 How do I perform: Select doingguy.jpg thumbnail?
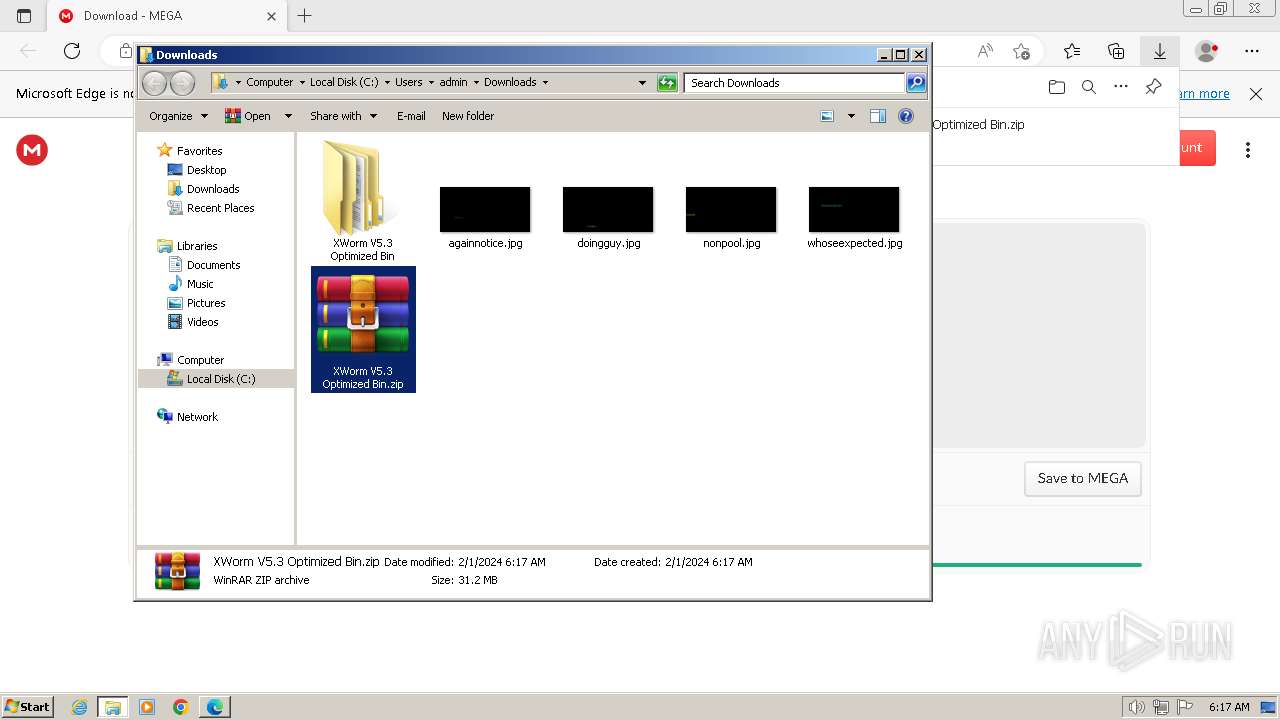point(608,217)
